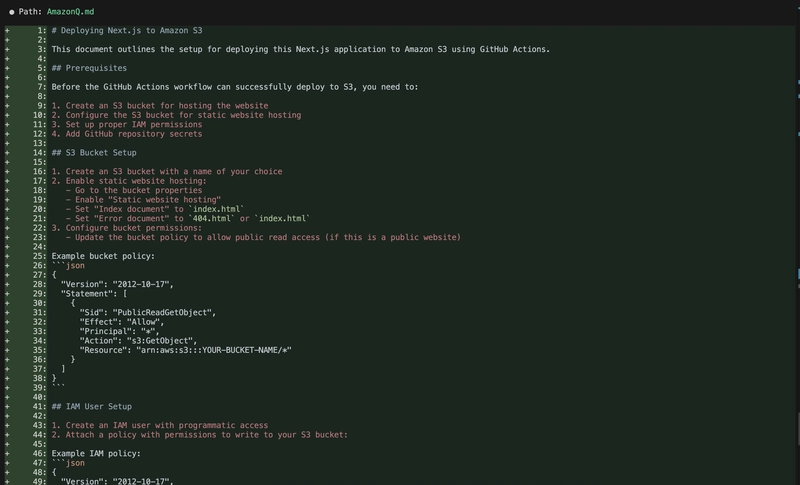Click the '"Effect": "Allow"' line

122,322
